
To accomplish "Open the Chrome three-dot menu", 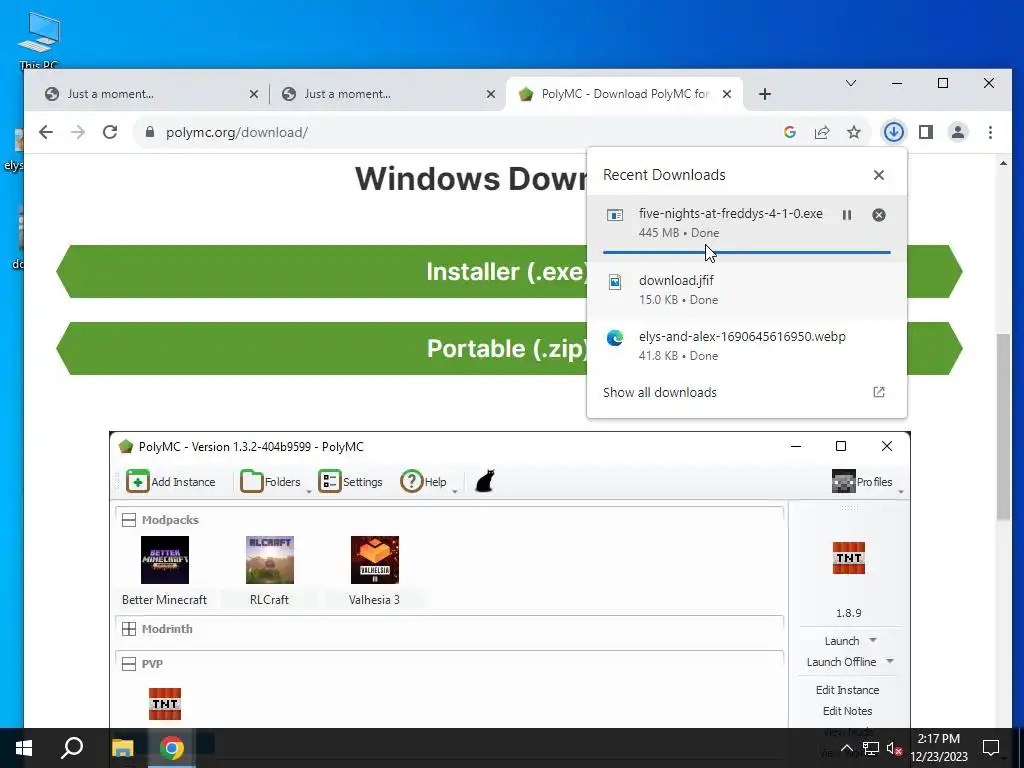I will pyautogui.click(x=990, y=132).
